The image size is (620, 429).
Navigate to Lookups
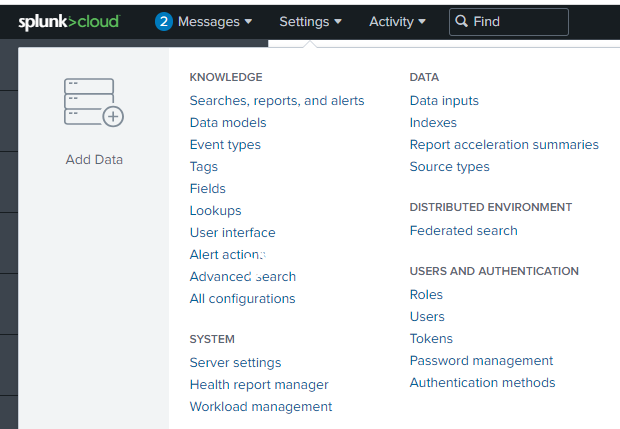tap(215, 211)
